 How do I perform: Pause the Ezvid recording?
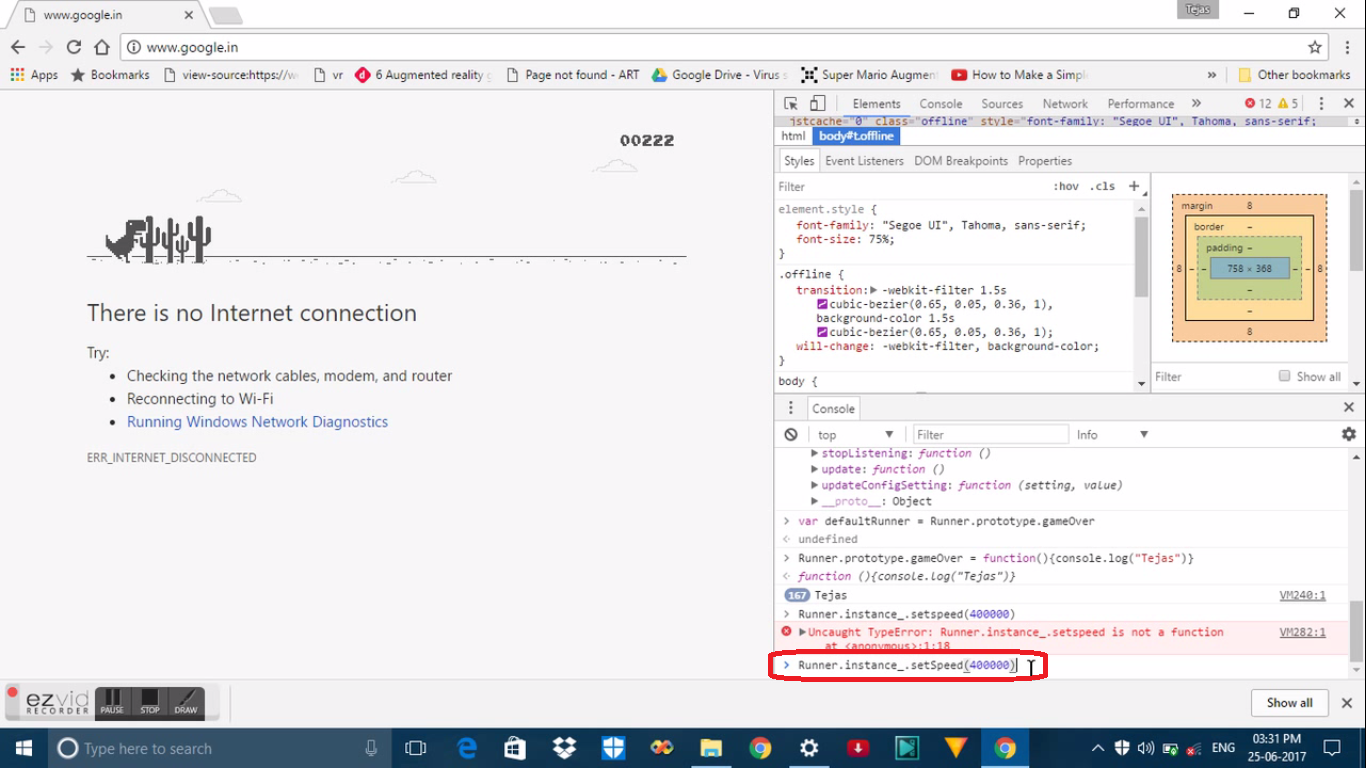click(112, 702)
